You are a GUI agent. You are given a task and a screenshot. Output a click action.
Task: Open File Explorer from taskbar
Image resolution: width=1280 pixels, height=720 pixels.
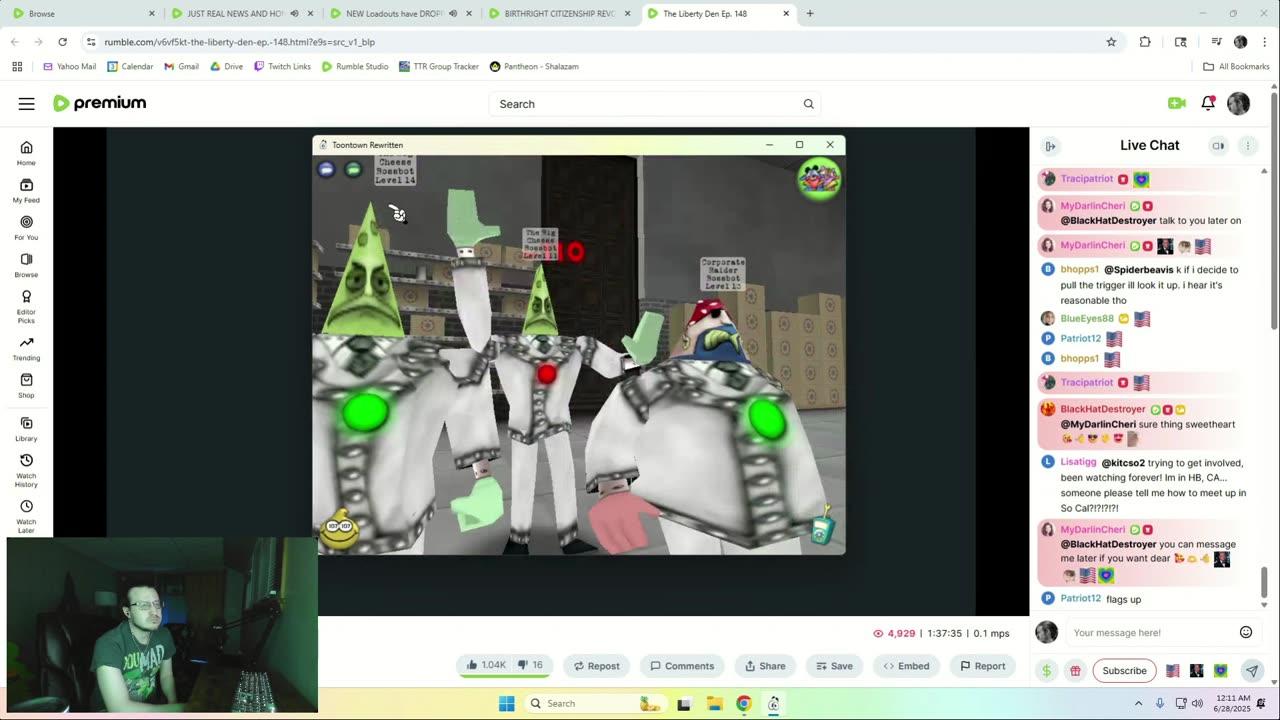click(714, 703)
